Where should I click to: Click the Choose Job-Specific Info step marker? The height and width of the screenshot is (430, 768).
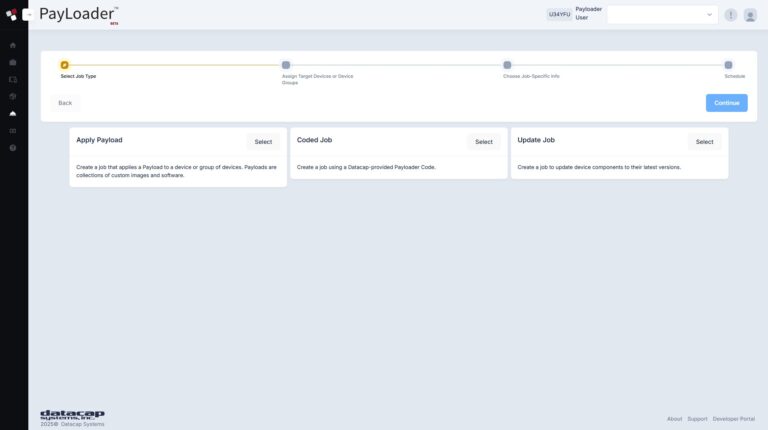tap(507, 65)
